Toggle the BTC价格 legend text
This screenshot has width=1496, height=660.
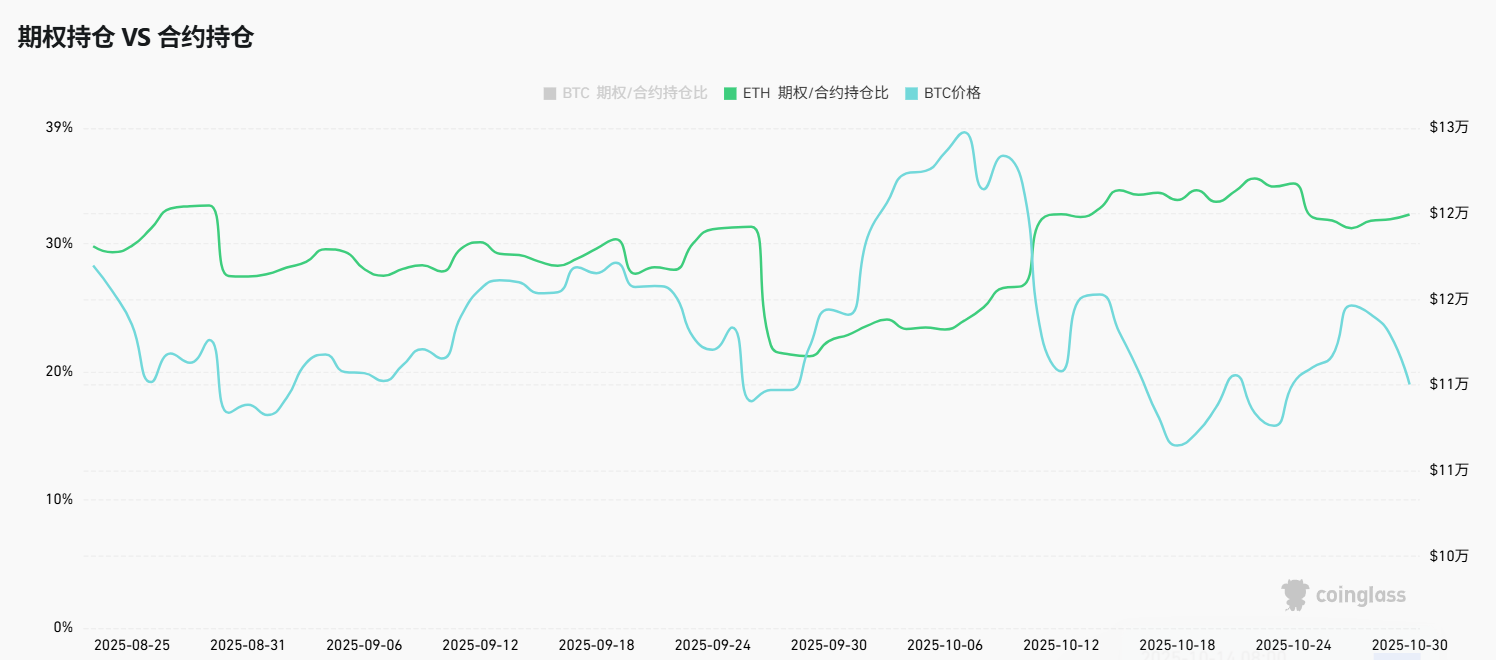(952, 93)
